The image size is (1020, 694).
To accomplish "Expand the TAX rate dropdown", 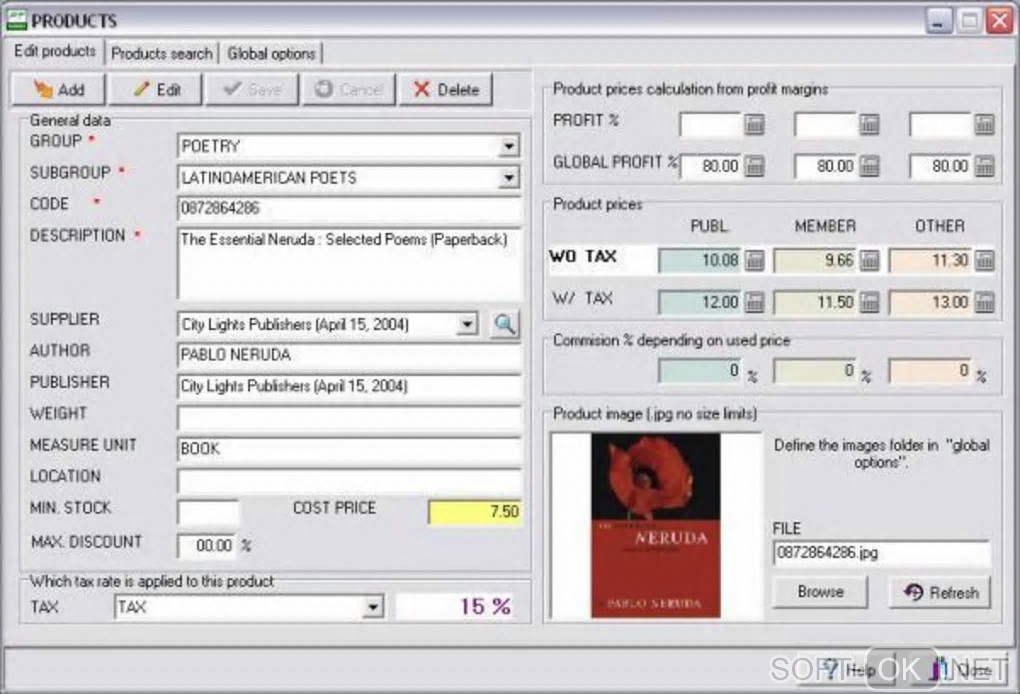I will 373,607.
